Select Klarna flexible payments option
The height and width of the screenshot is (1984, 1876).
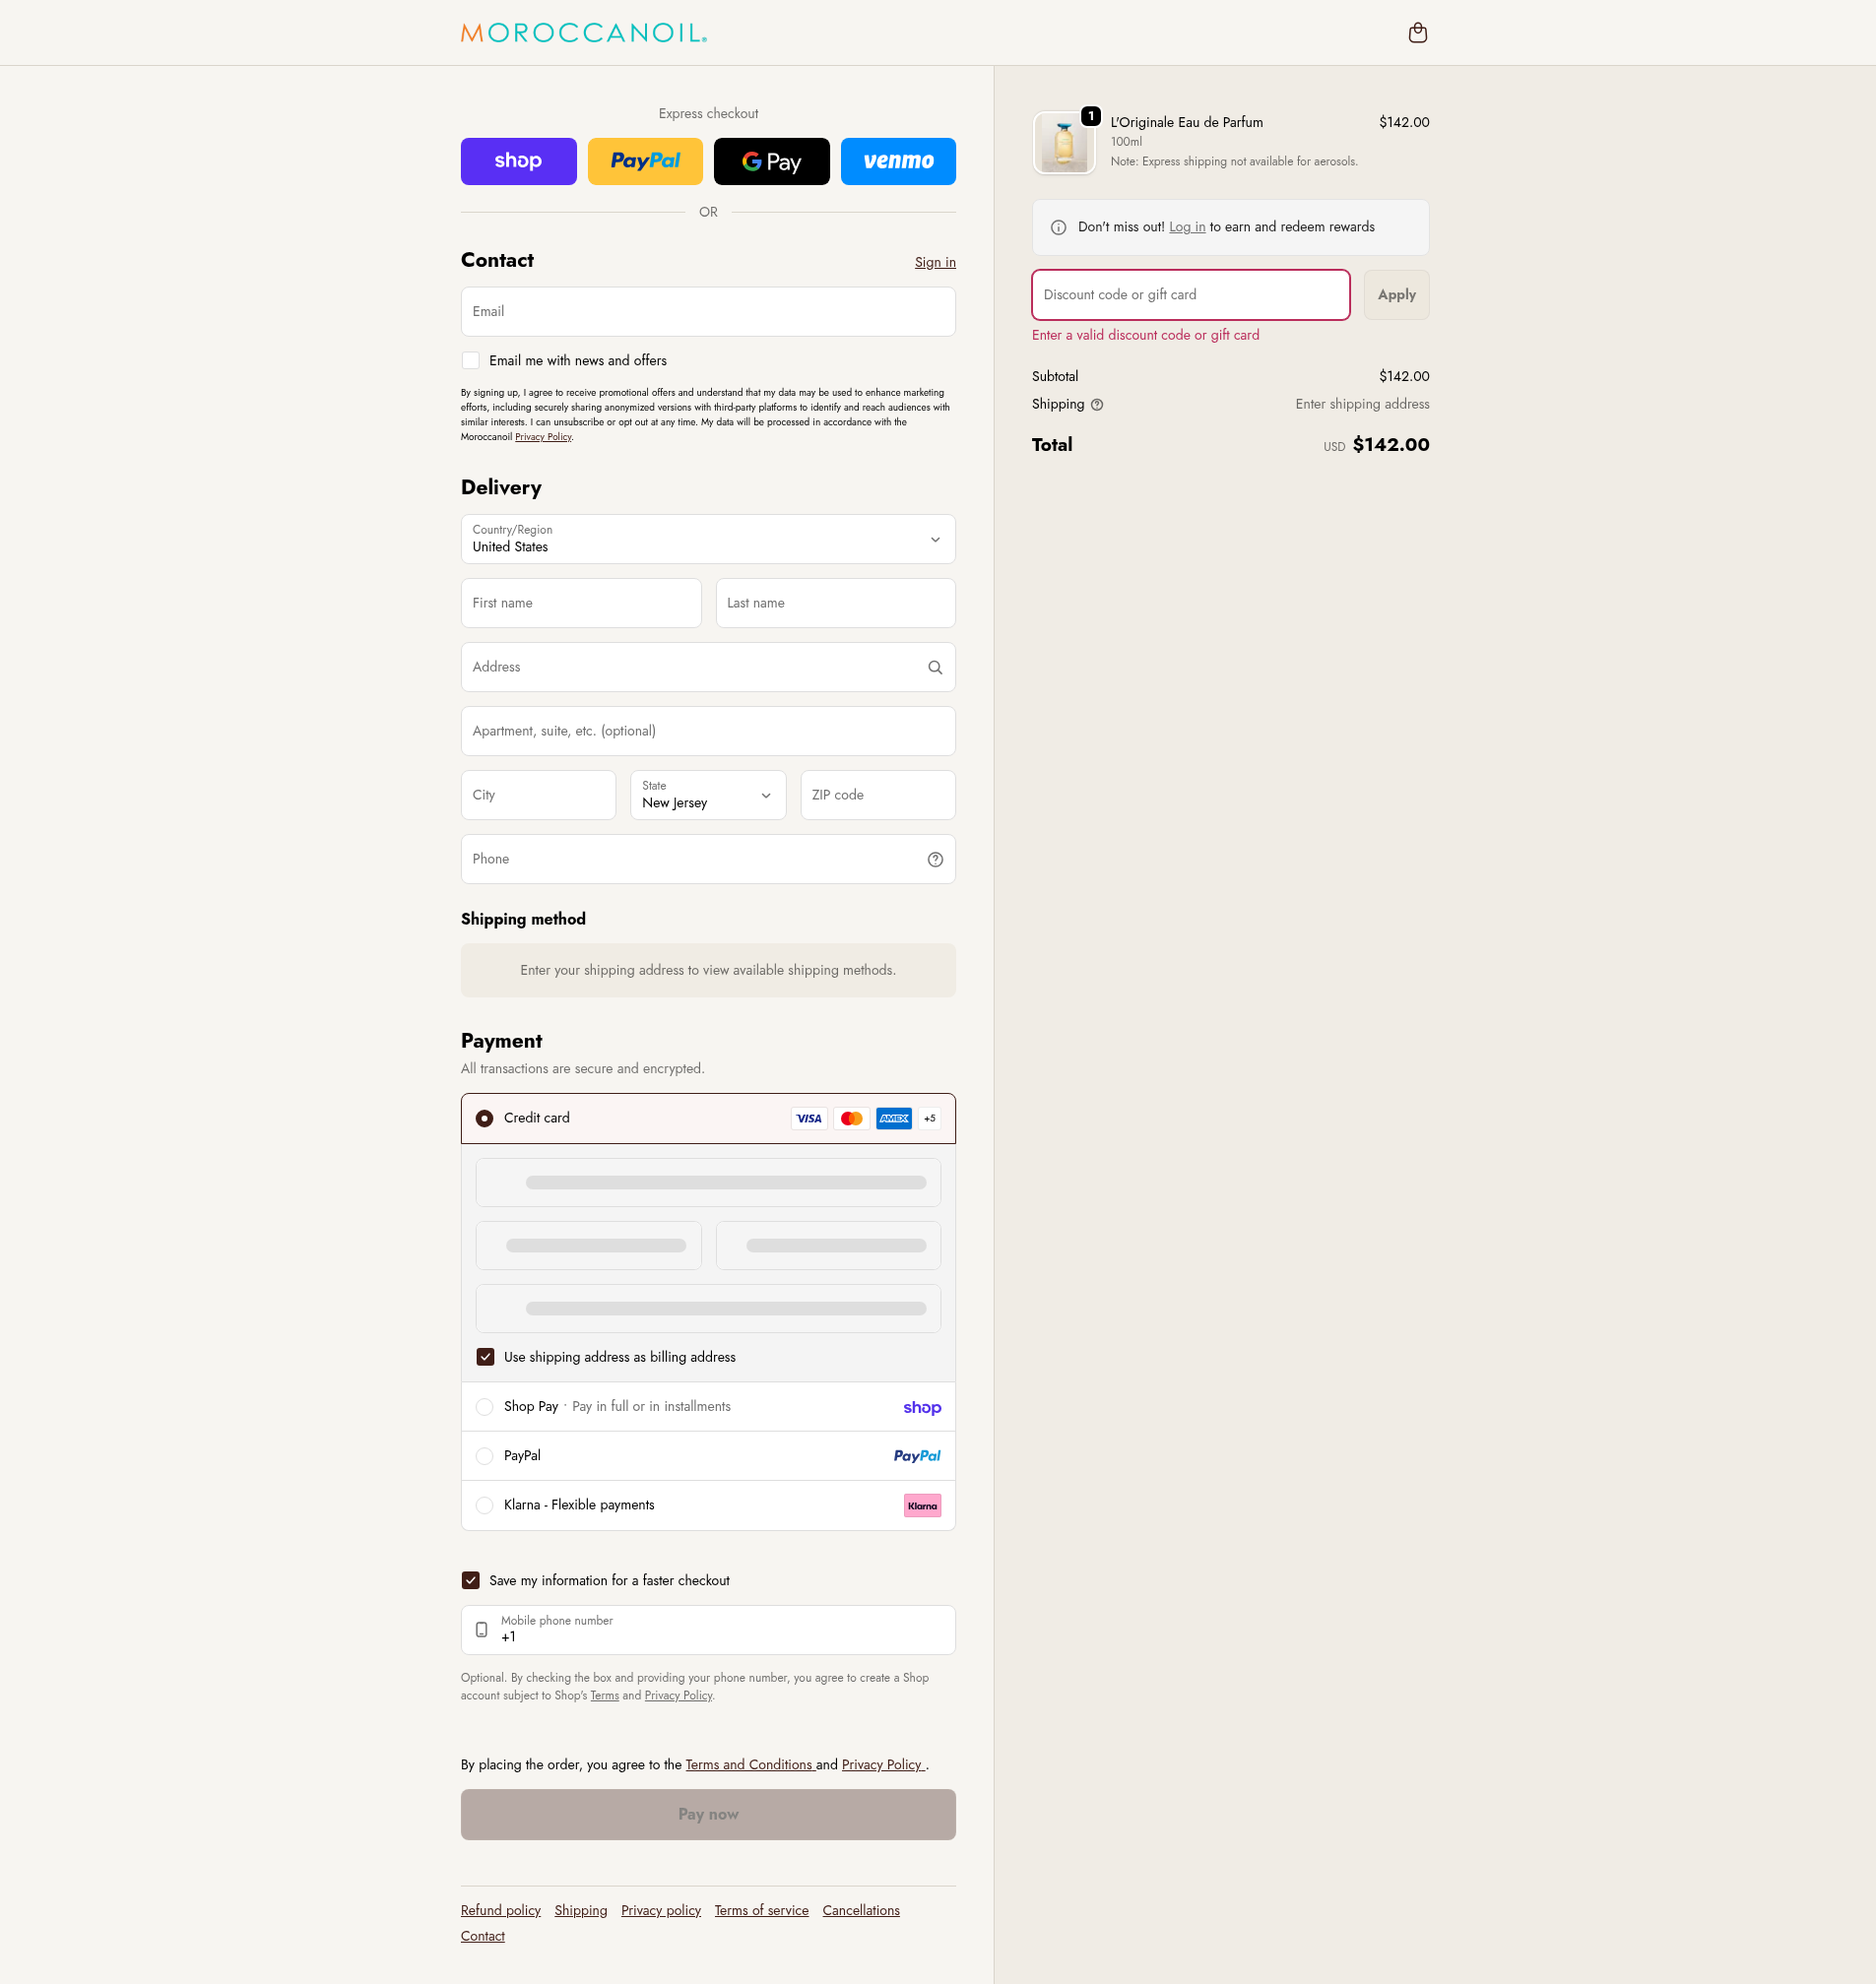click(485, 1505)
